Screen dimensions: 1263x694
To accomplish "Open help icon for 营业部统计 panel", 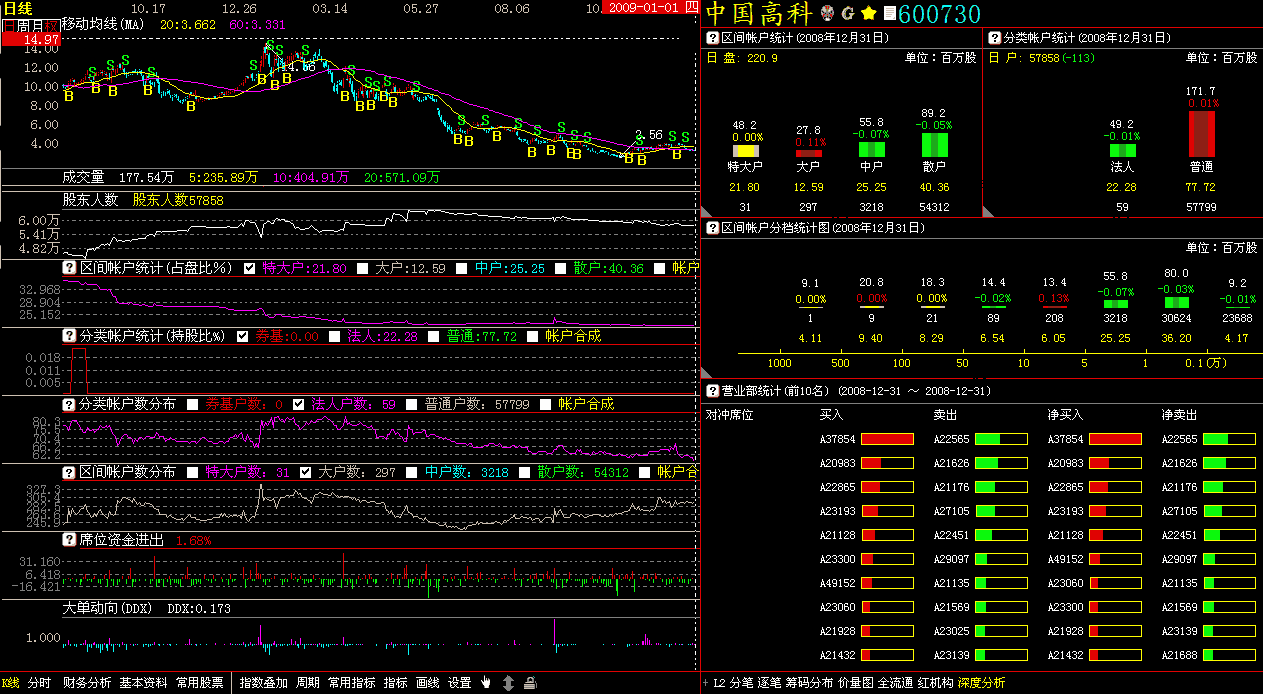I will (x=713, y=391).
